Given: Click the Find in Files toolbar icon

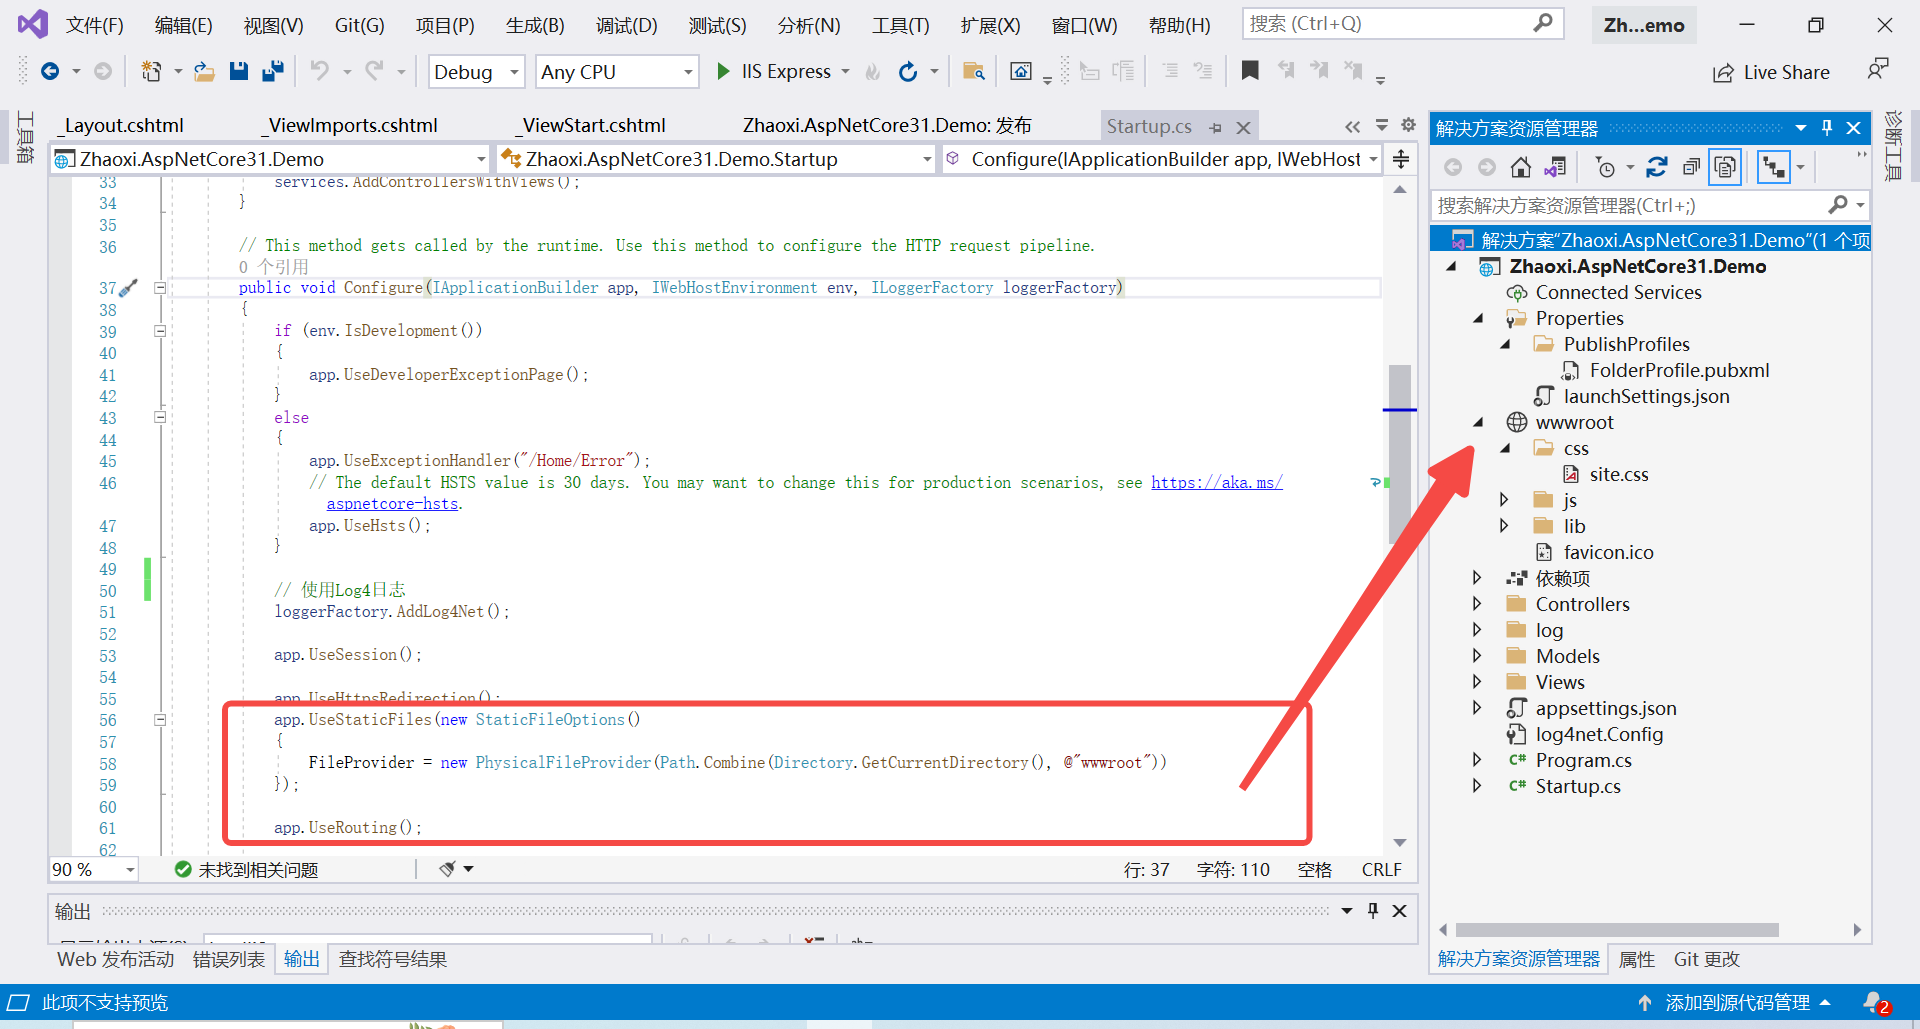Looking at the screenshot, I should [973, 71].
